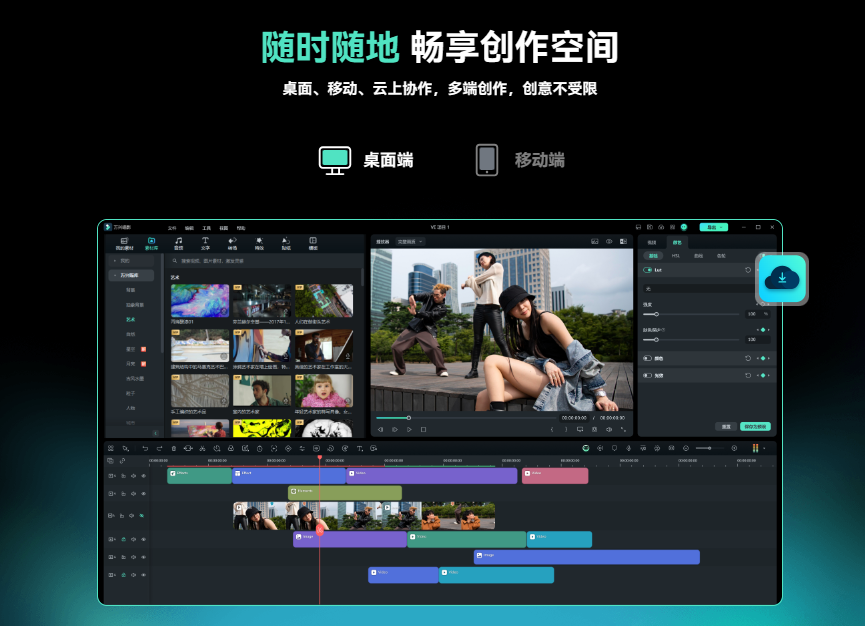Open the 音频 (Audio) media panel

(179, 241)
